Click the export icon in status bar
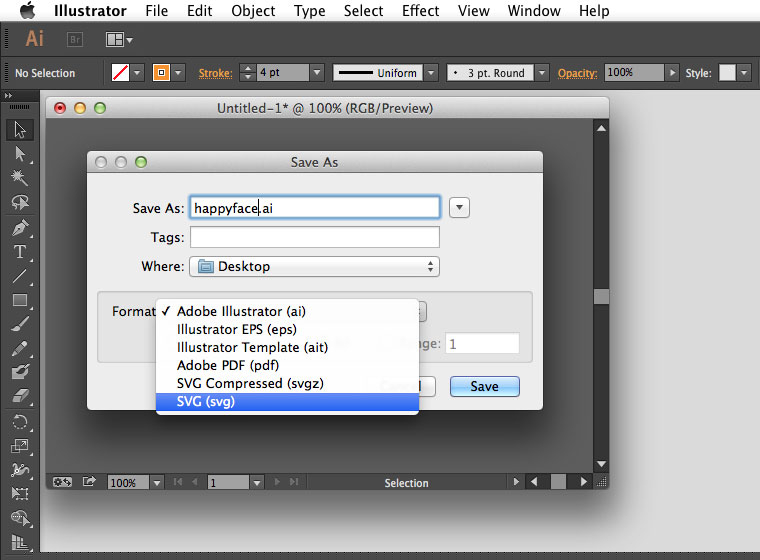 click(89, 481)
